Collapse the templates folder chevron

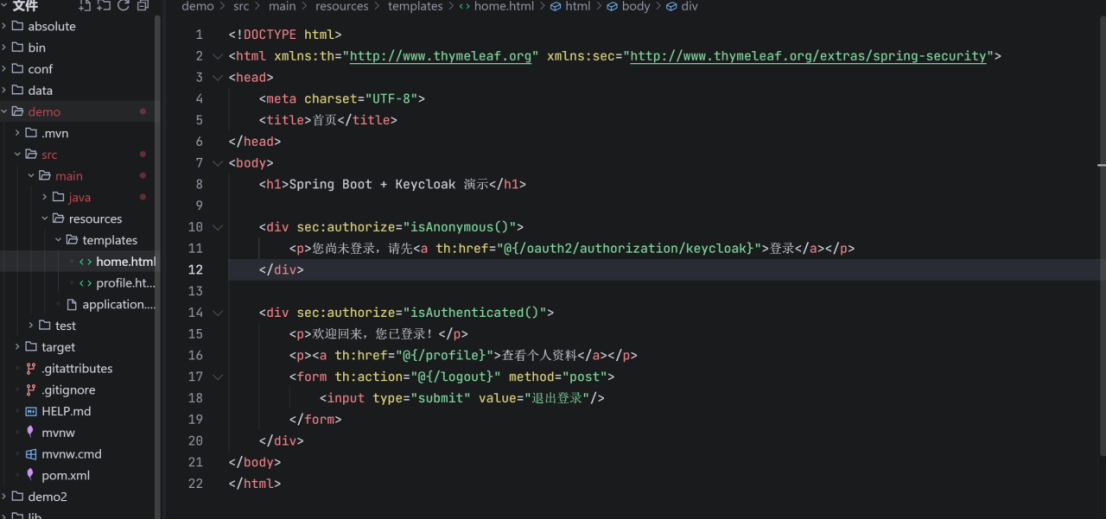click(x=59, y=240)
